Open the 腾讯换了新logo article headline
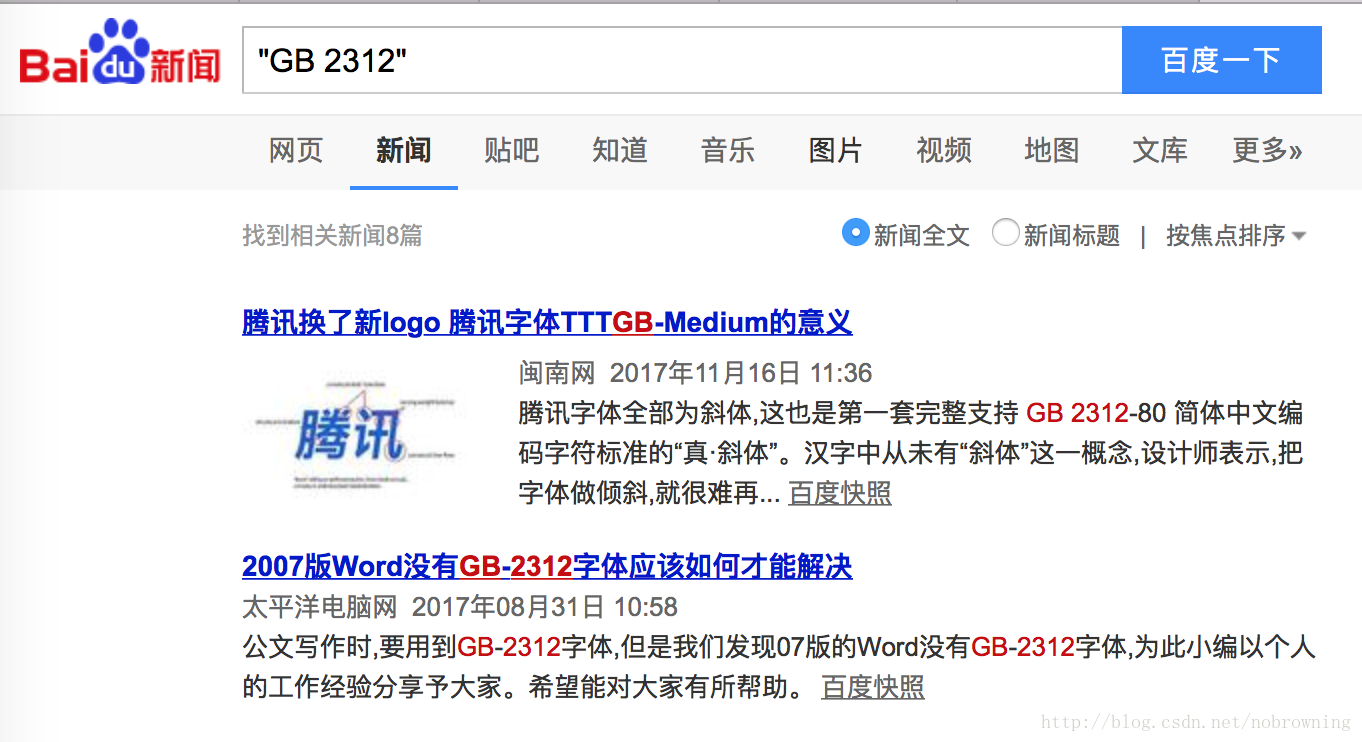 (547, 323)
